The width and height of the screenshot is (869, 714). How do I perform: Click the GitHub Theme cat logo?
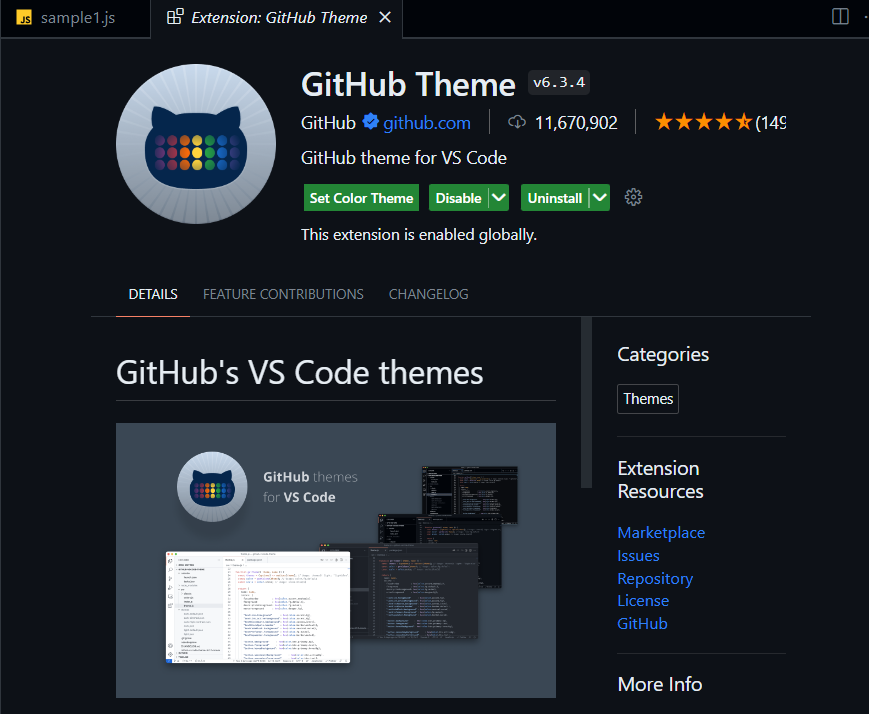[x=196, y=143]
